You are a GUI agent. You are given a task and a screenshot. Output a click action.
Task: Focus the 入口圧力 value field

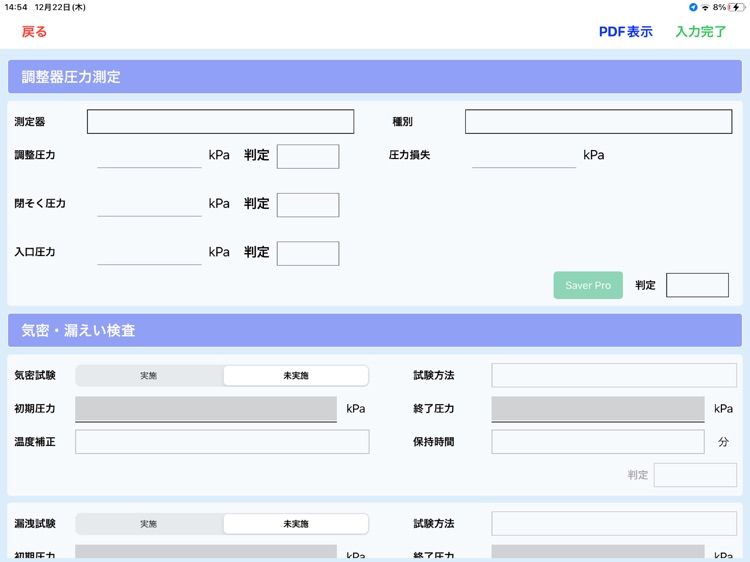[x=149, y=253]
